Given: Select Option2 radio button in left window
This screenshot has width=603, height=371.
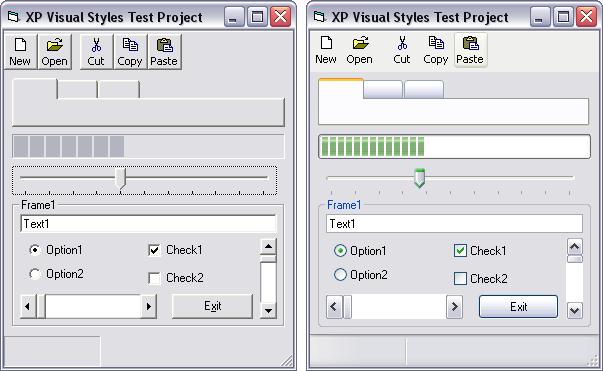Looking at the screenshot, I should coord(35,274).
